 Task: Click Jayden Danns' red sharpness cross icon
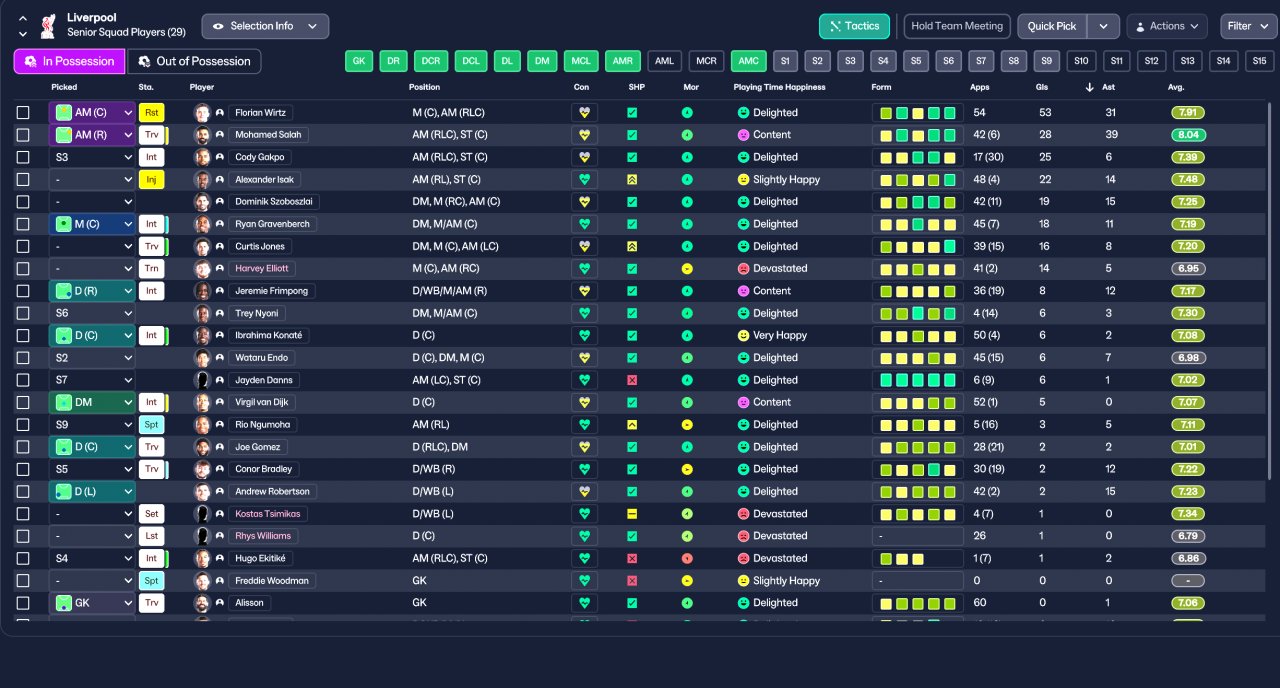(x=632, y=380)
